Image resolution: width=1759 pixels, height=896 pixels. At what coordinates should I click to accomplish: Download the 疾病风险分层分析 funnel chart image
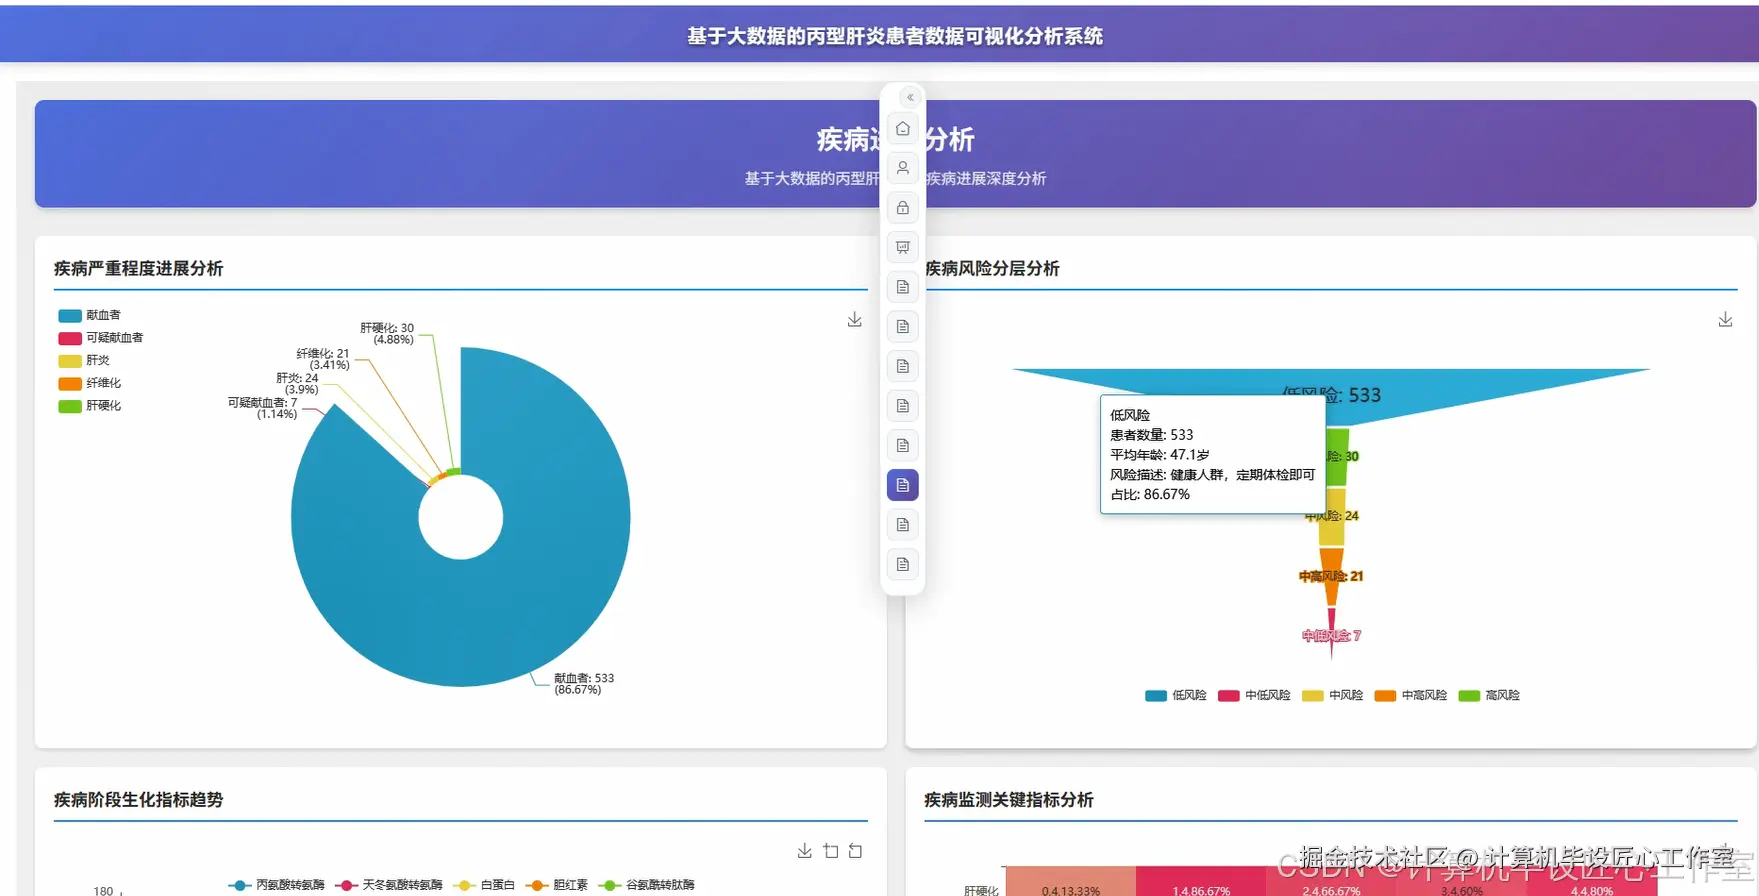pos(1725,319)
